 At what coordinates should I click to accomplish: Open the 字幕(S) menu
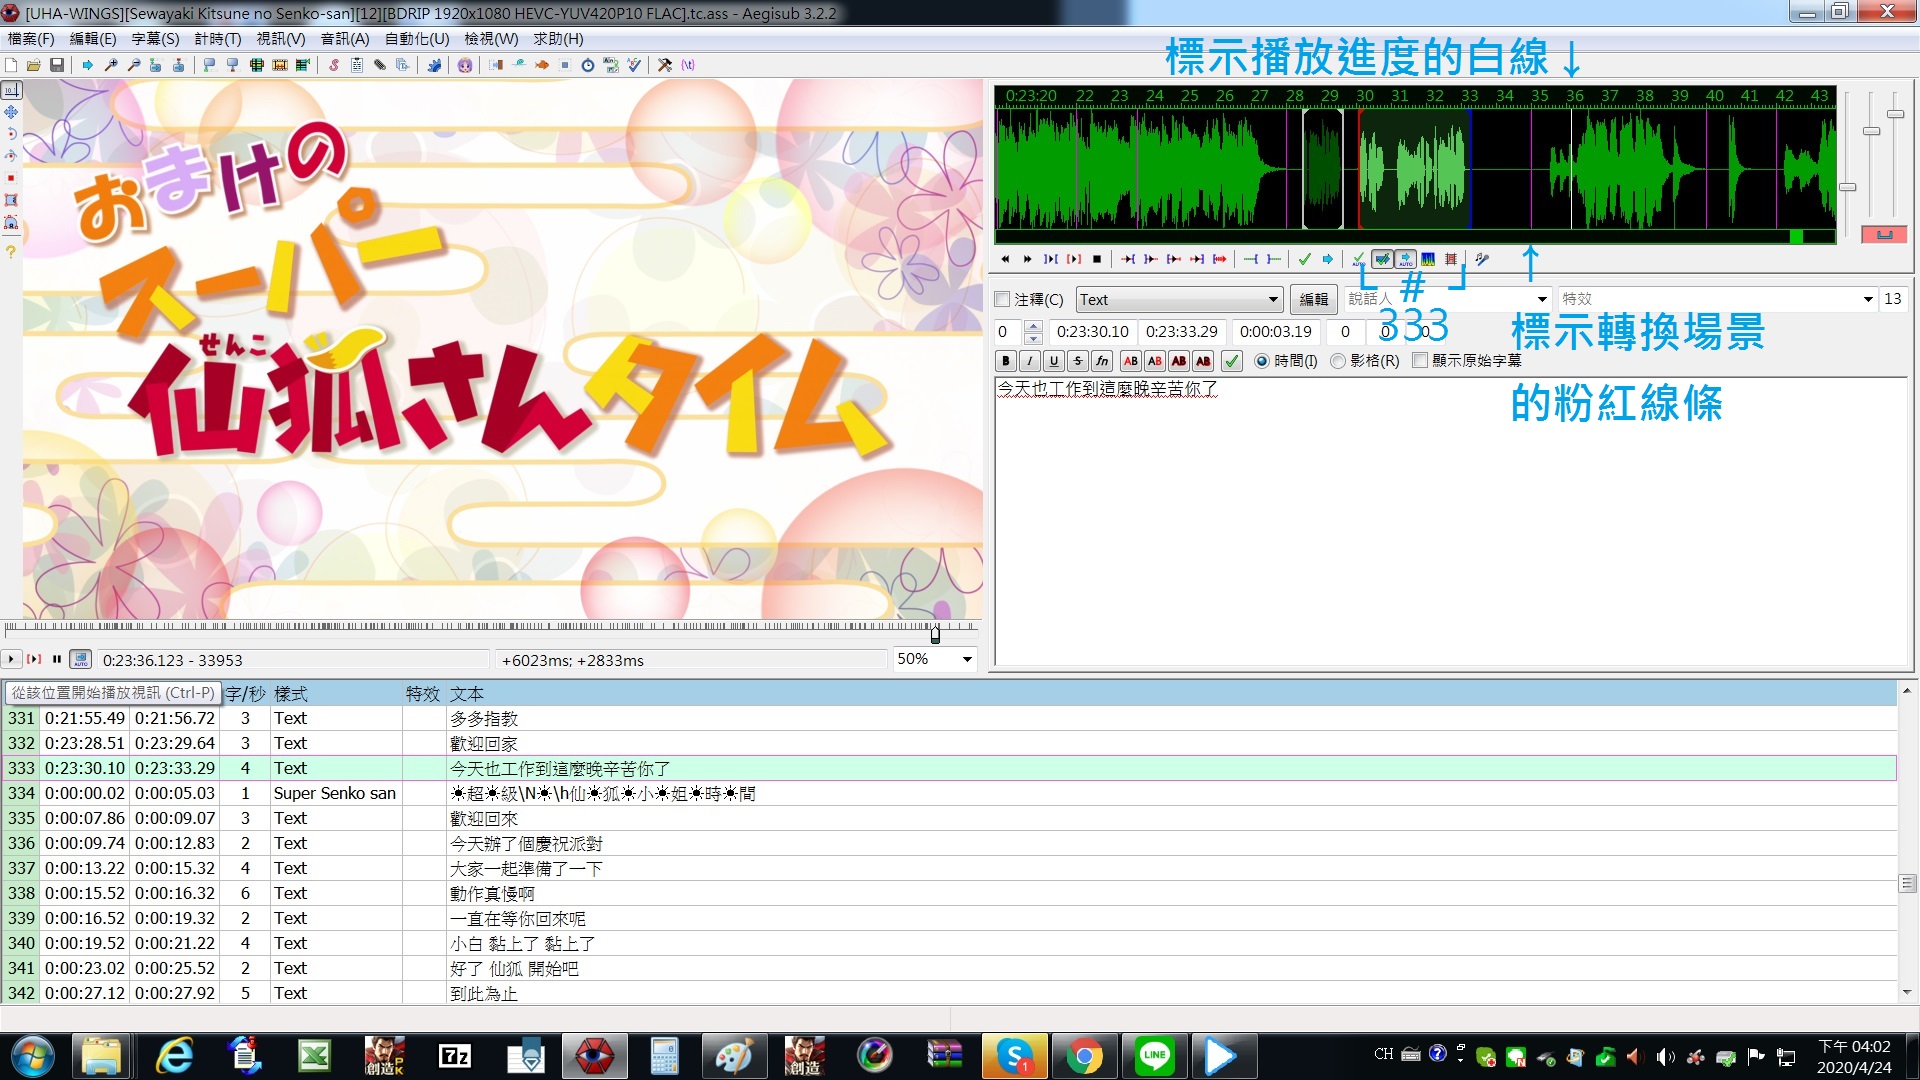[x=155, y=39]
